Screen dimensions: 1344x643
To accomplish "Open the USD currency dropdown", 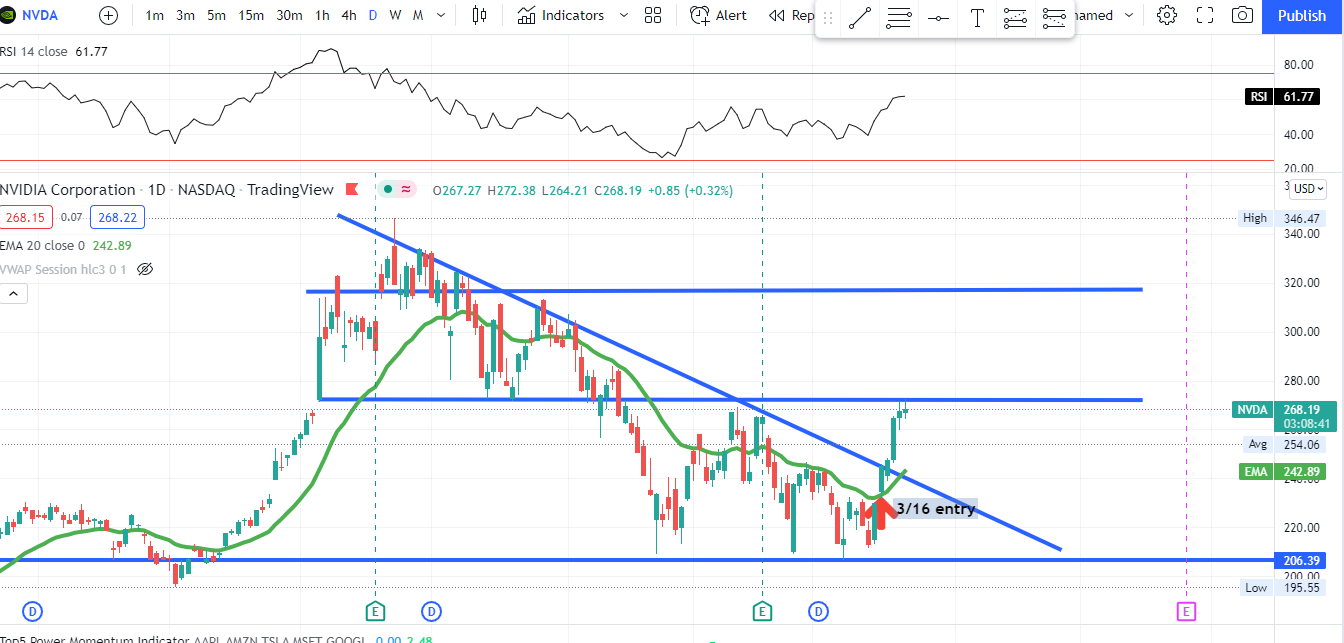I will coord(1307,188).
